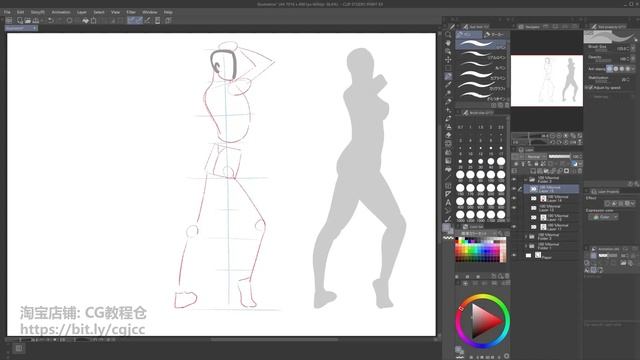The width and height of the screenshot is (640, 360).
Task: Select the rectangular Selection marquee tool
Action: pyautogui.click(x=448, y=68)
